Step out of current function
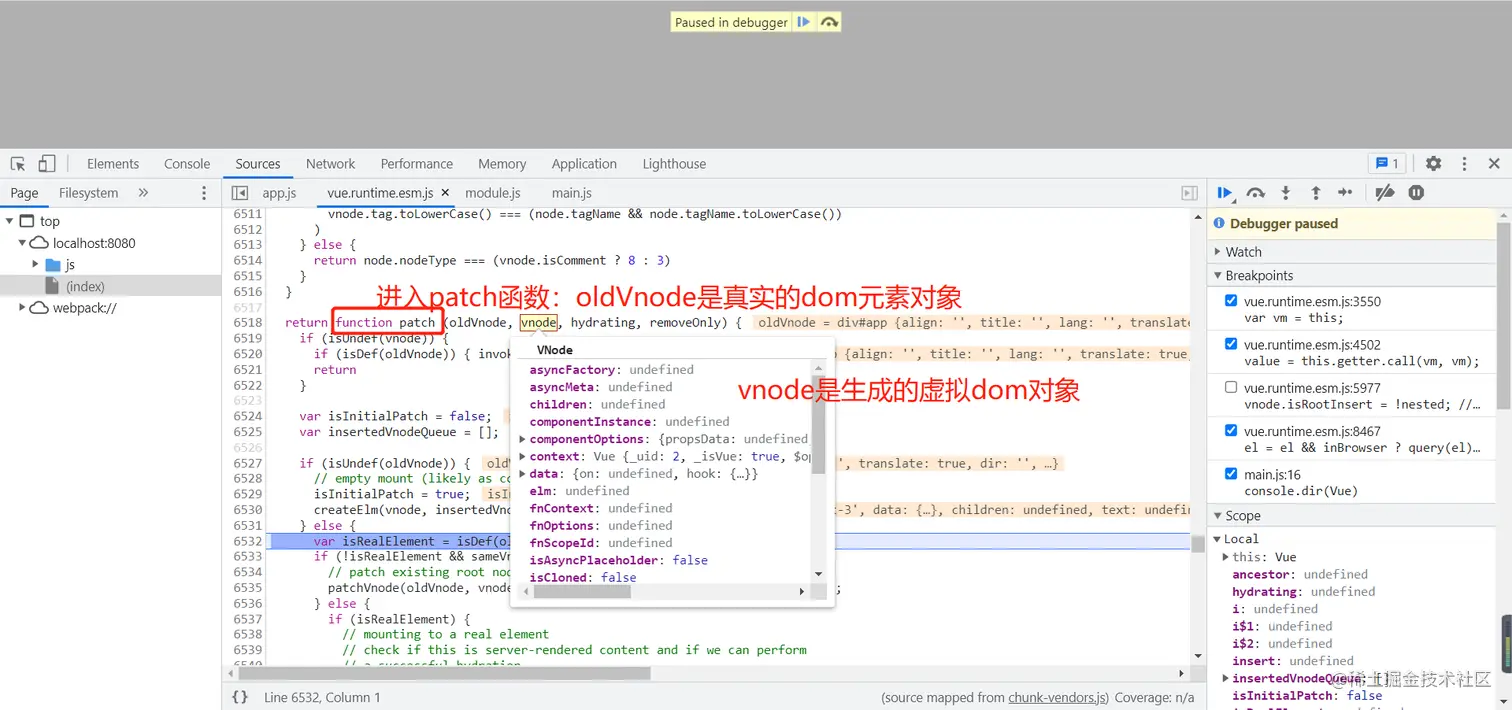1512x710 pixels. [x=1316, y=193]
